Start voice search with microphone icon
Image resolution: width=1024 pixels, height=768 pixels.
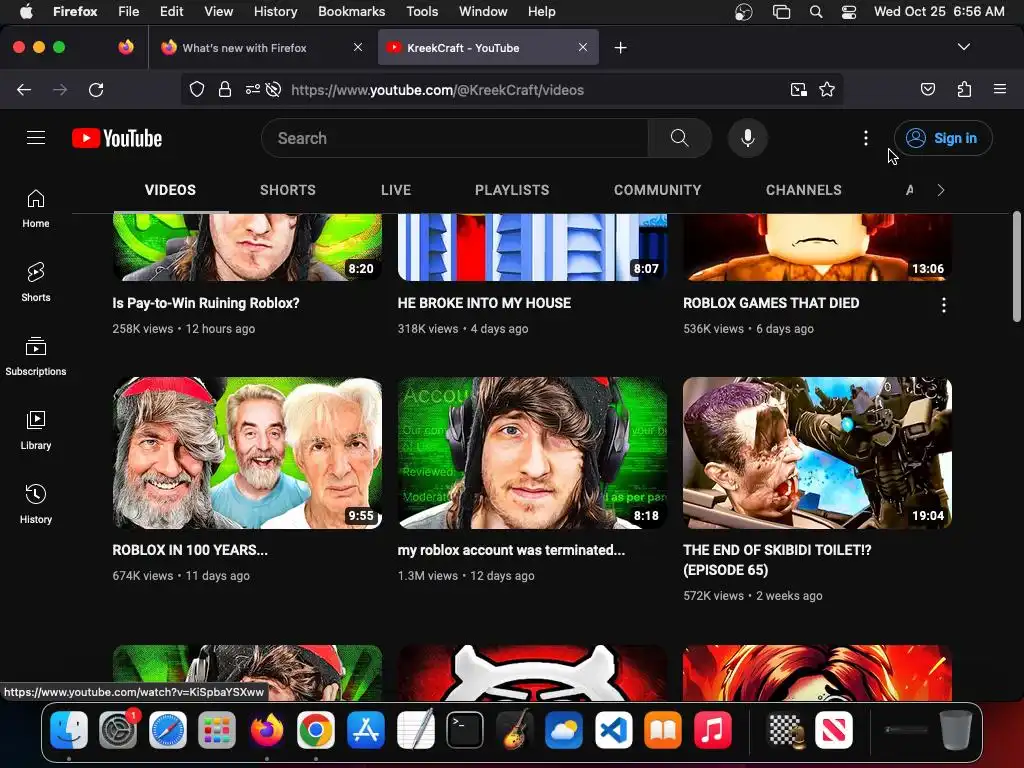pos(748,138)
